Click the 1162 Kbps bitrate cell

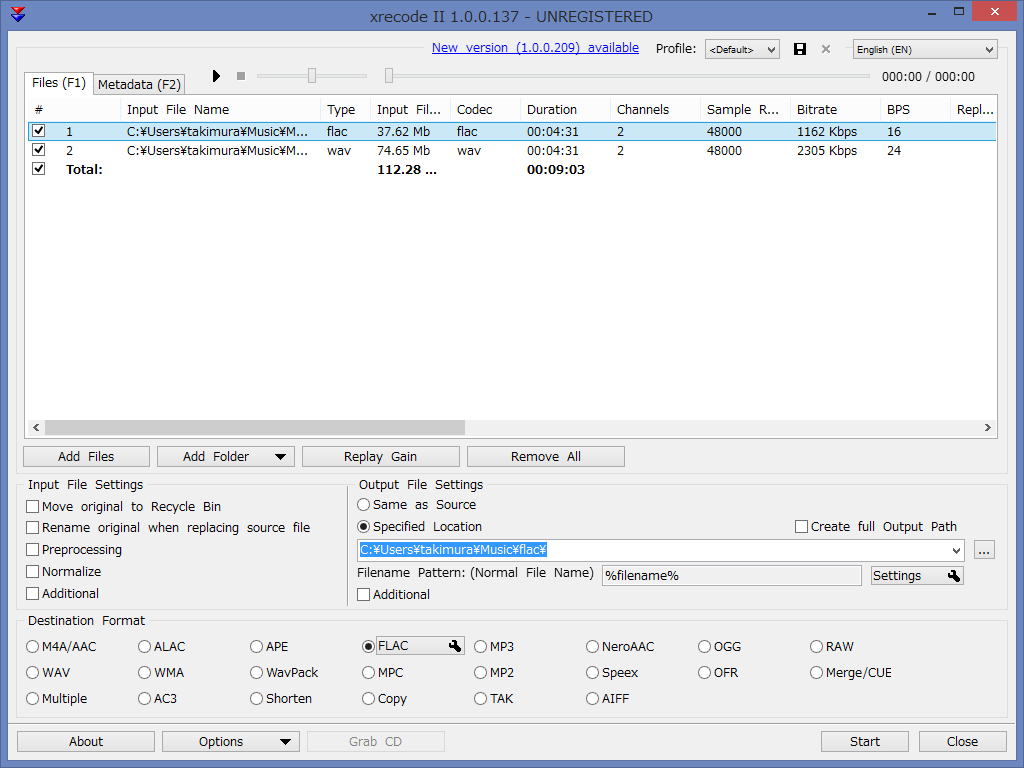(x=827, y=131)
